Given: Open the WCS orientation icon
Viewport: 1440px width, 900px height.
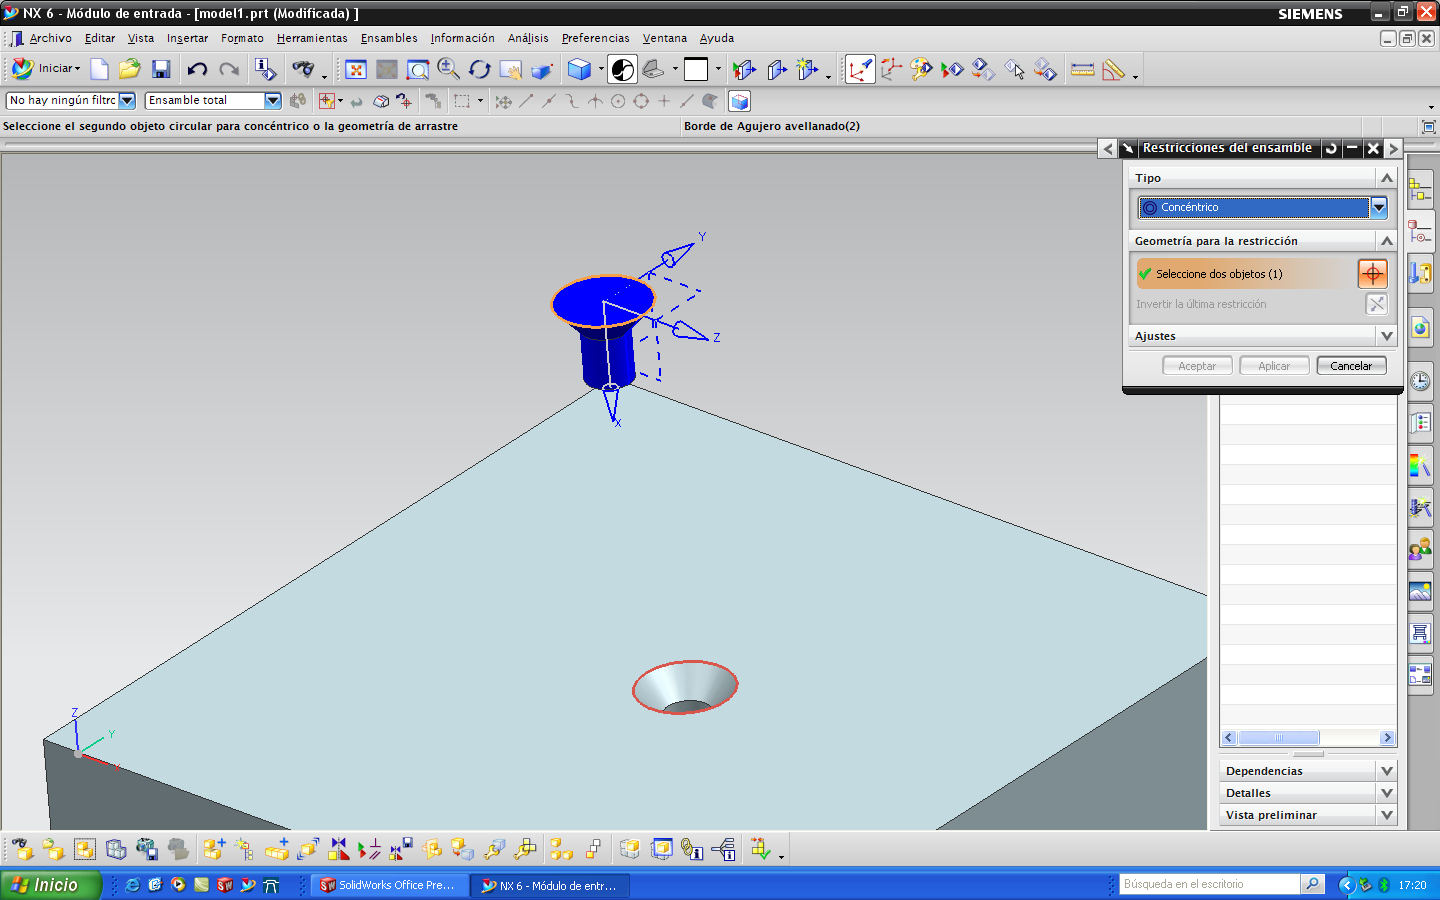Looking at the screenshot, I should 891,69.
